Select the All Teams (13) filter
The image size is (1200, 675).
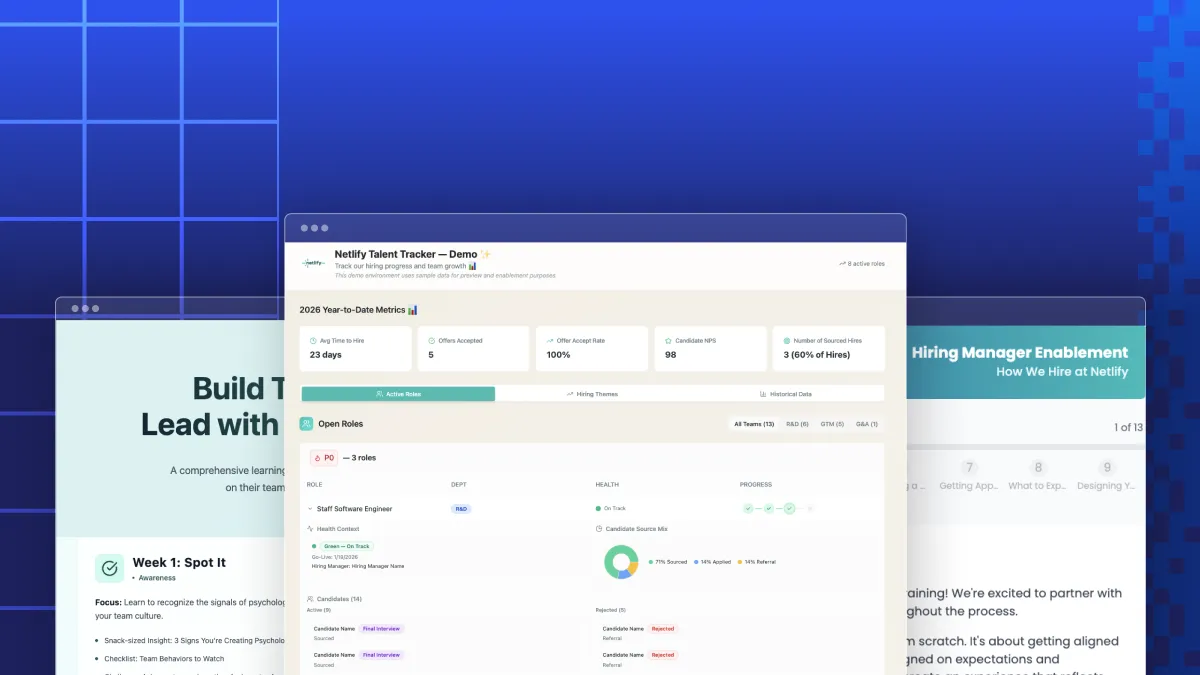754,424
